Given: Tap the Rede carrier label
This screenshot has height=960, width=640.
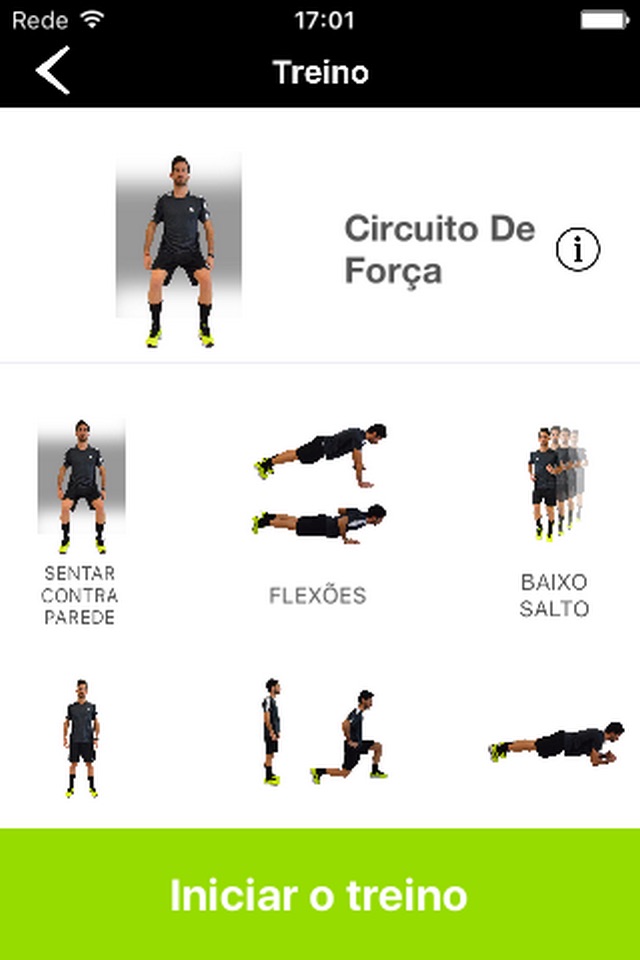Looking at the screenshot, I should coord(40,20).
